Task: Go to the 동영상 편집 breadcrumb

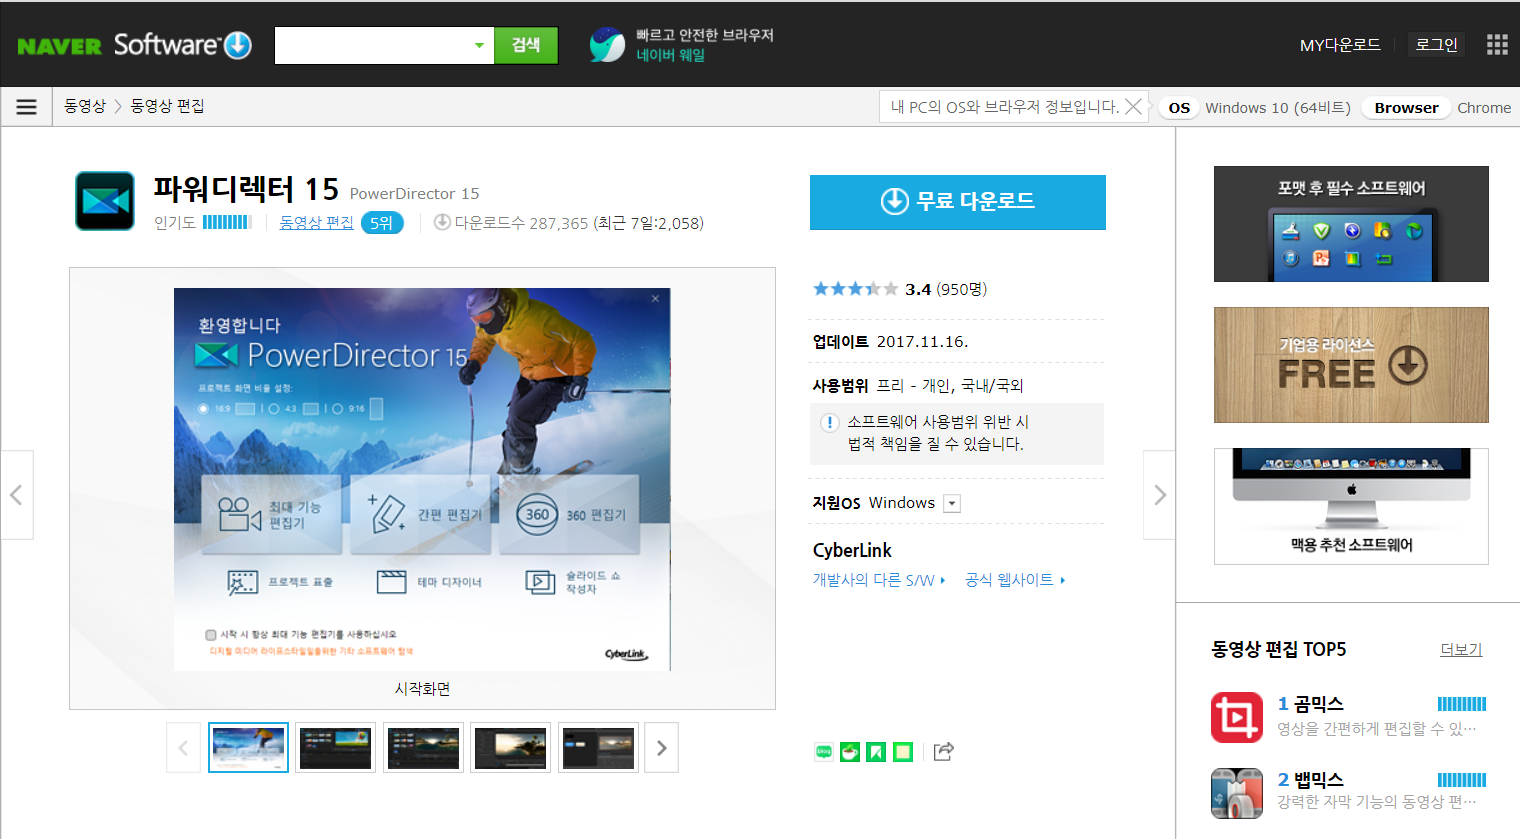Action: (x=167, y=106)
